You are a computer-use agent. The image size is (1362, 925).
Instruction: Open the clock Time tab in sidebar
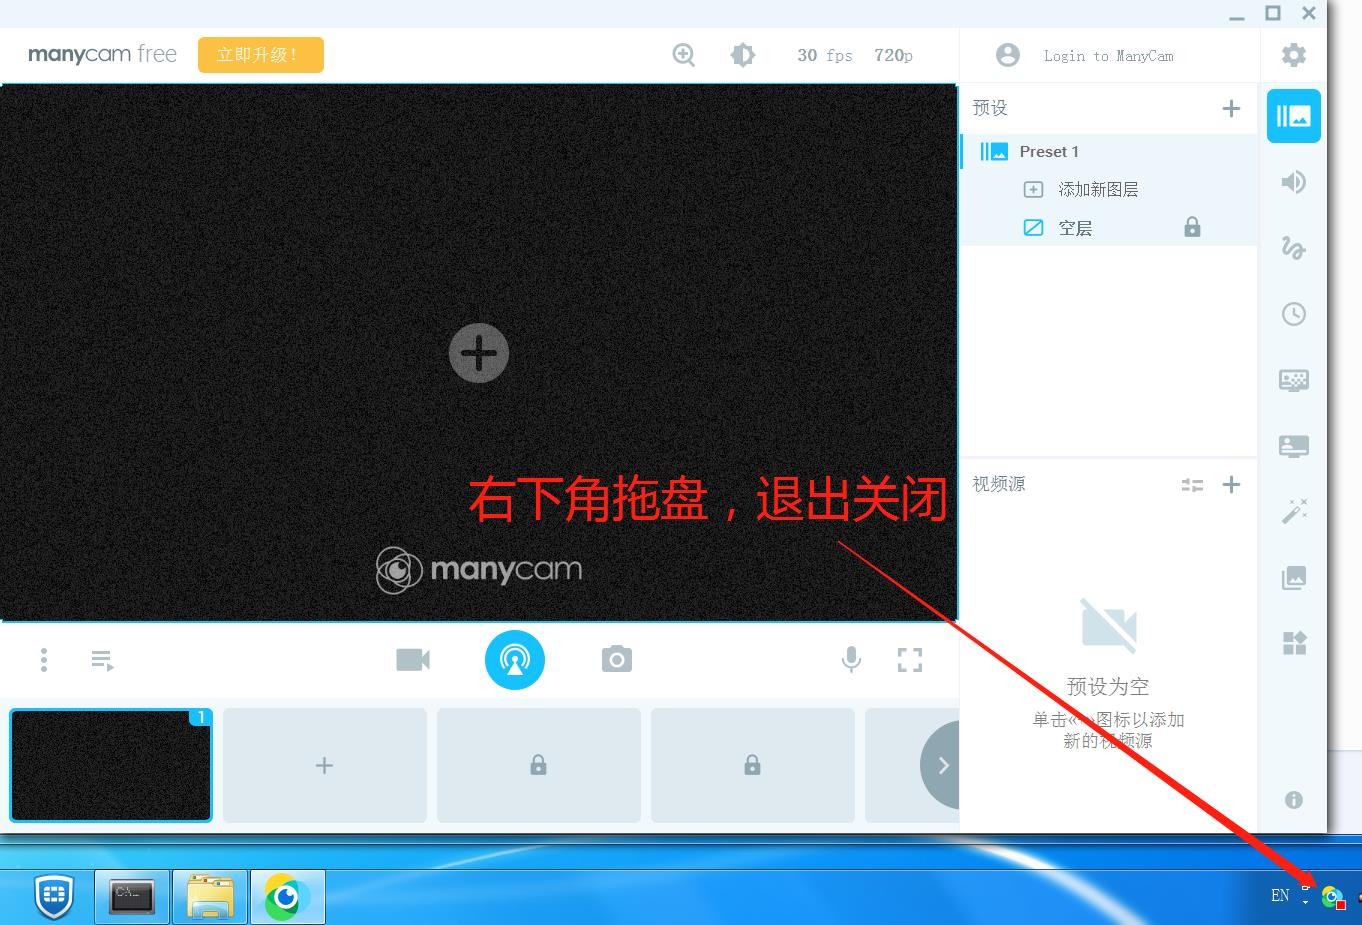(x=1294, y=314)
